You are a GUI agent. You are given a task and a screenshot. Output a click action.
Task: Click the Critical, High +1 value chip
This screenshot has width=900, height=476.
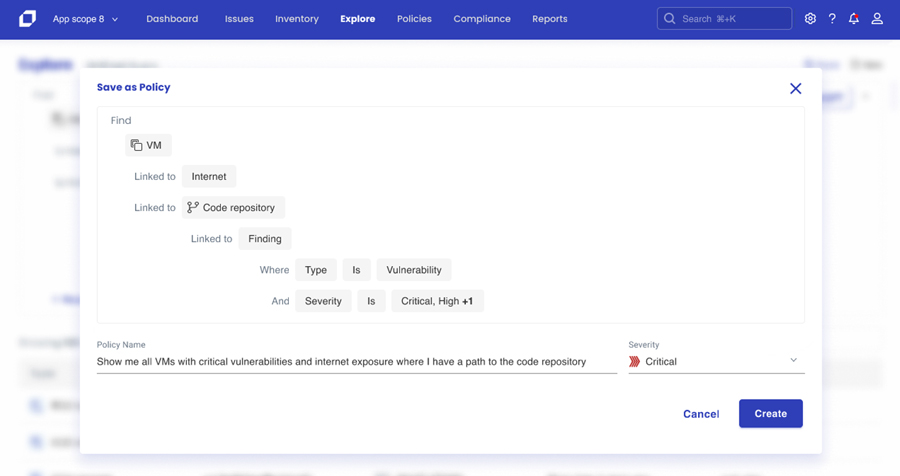point(437,301)
